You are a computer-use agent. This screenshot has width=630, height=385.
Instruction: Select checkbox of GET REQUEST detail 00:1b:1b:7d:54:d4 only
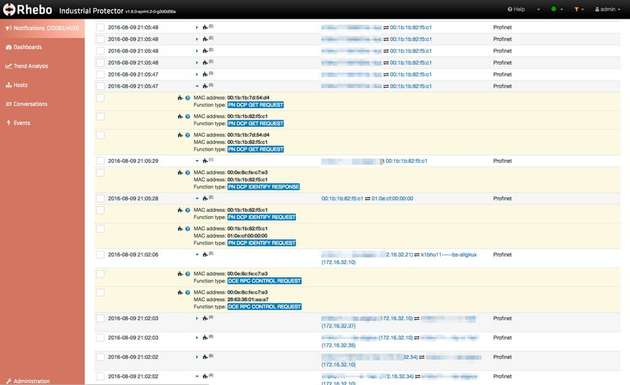[100, 98]
